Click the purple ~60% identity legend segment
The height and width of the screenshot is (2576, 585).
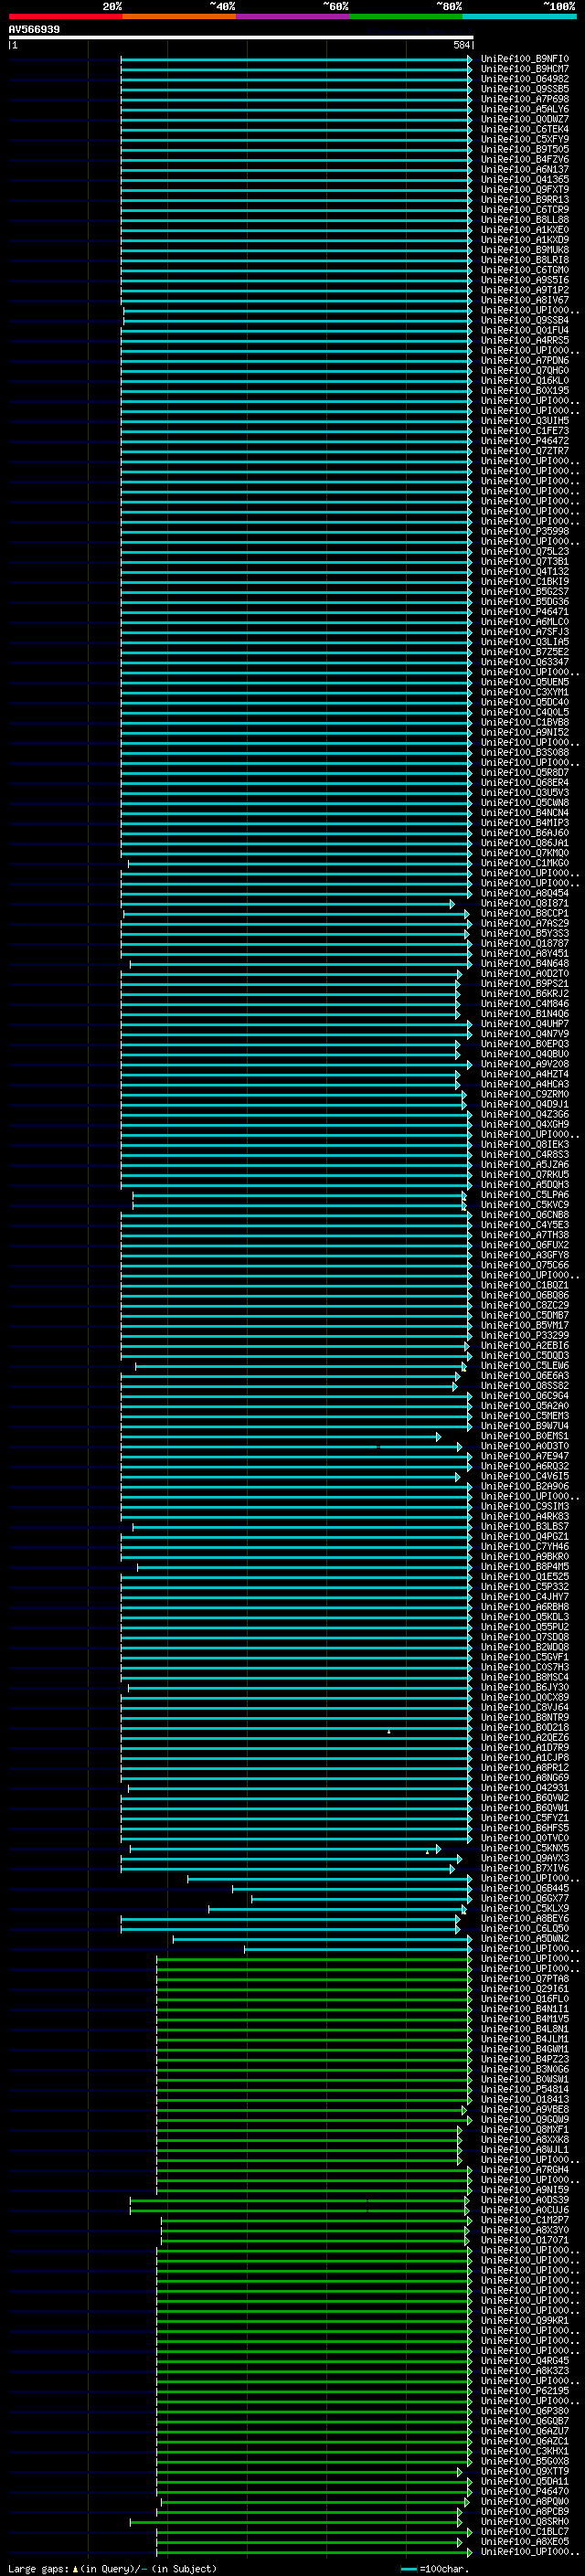click(292, 16)
